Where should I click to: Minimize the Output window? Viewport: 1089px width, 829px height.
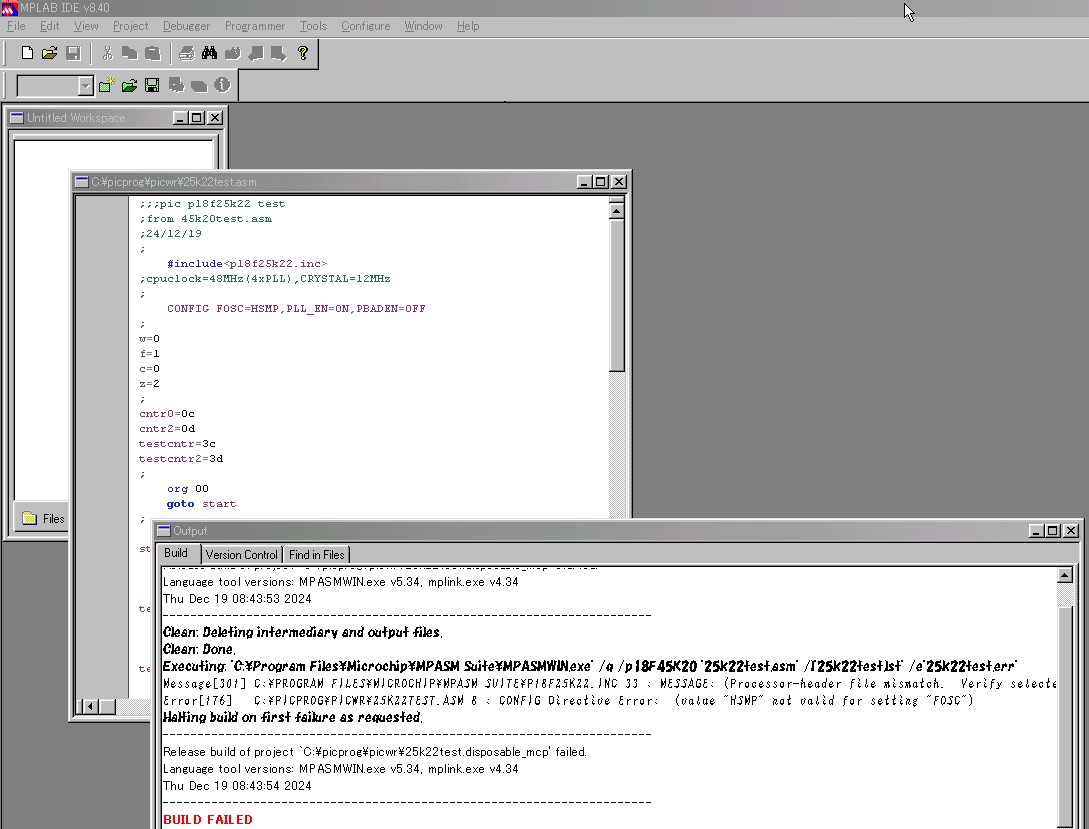coord(1036,531)
